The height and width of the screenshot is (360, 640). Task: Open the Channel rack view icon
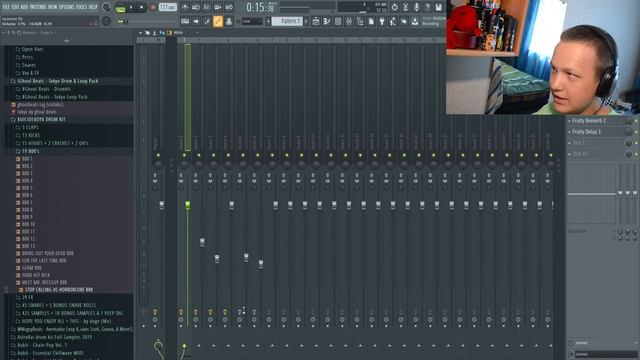click(x=338, y=21)
